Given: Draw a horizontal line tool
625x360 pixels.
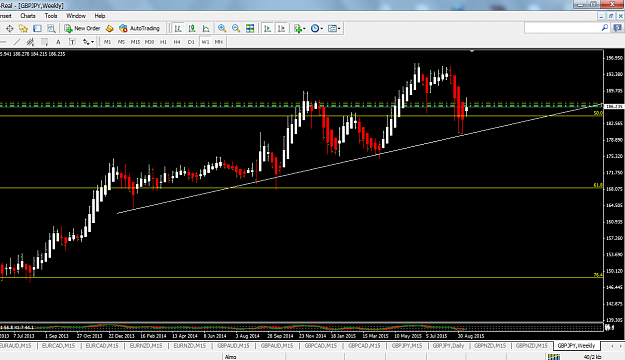Looking at the screenshot, I should pos(3,42).
